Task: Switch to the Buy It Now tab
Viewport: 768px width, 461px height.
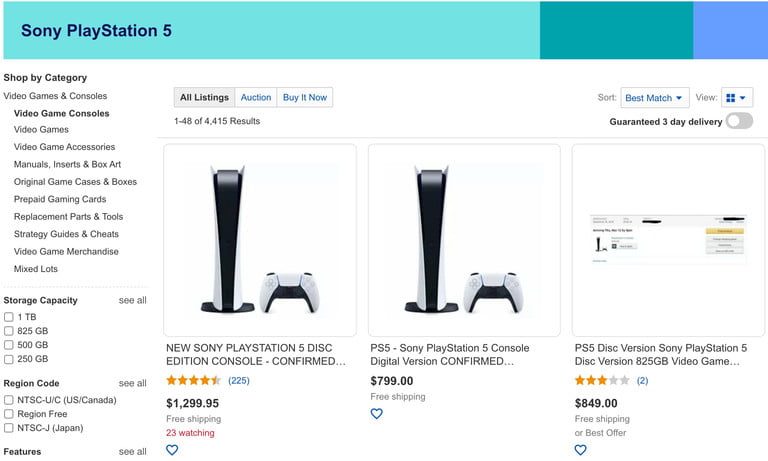Action: [x=304, y=97]
